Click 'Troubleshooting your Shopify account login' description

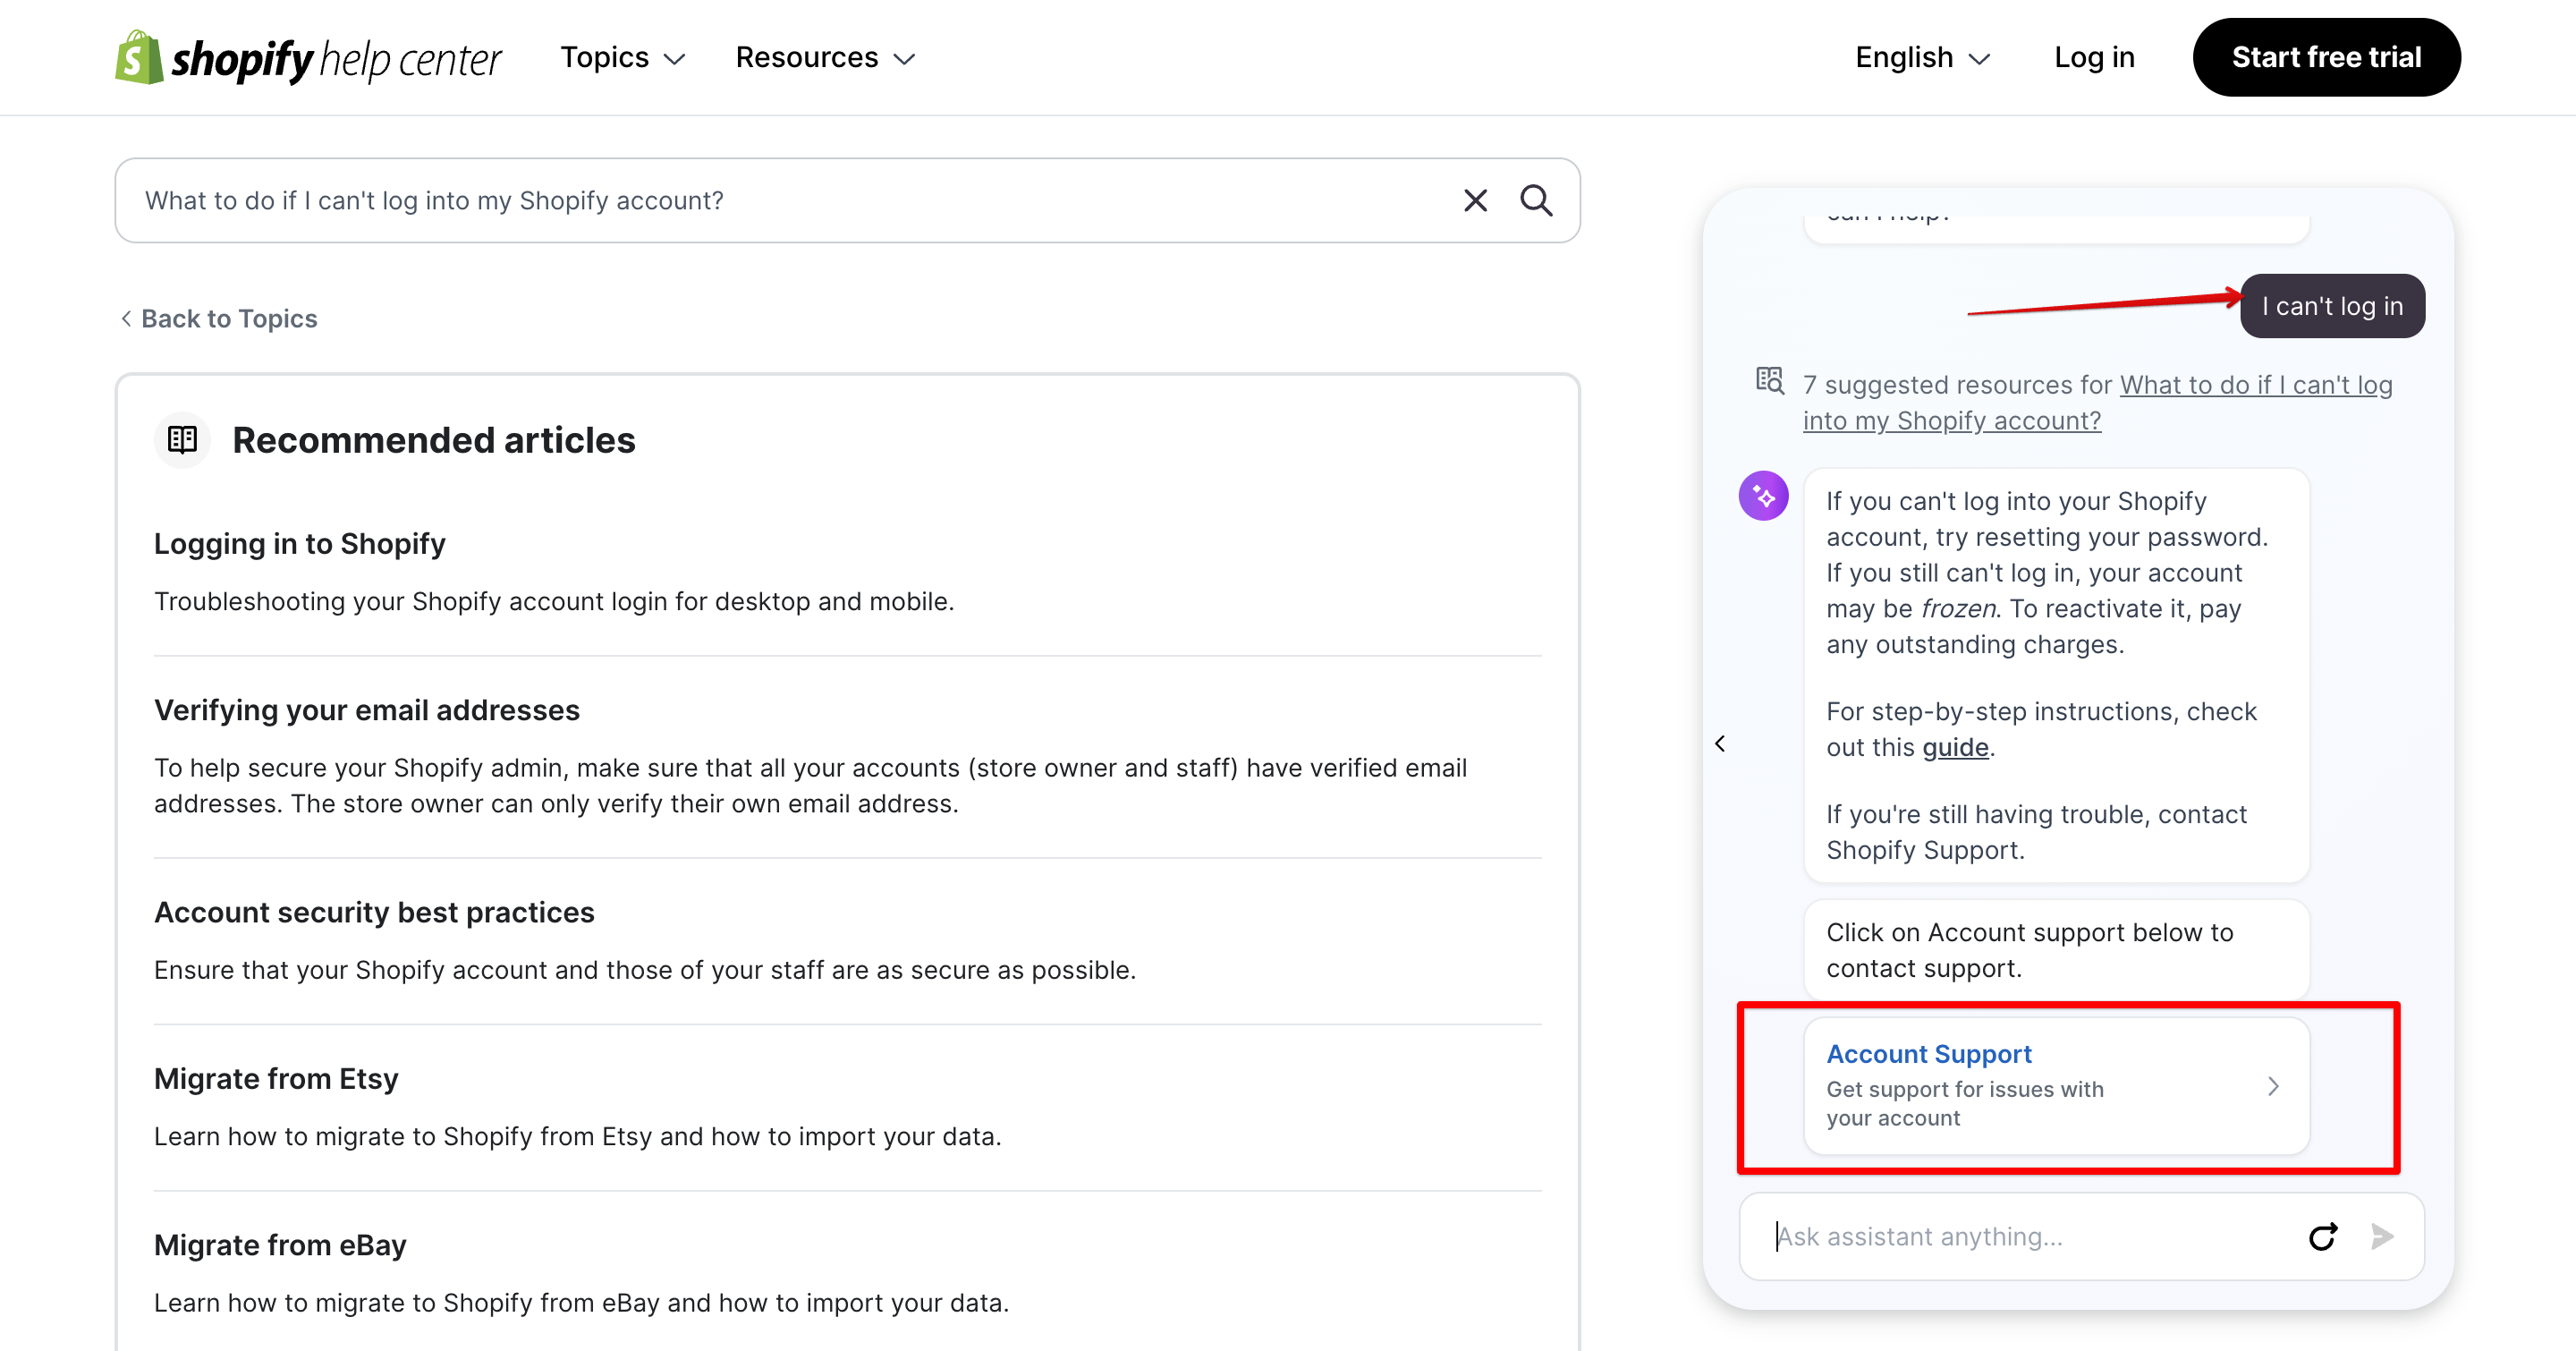[x=554, y=602]
